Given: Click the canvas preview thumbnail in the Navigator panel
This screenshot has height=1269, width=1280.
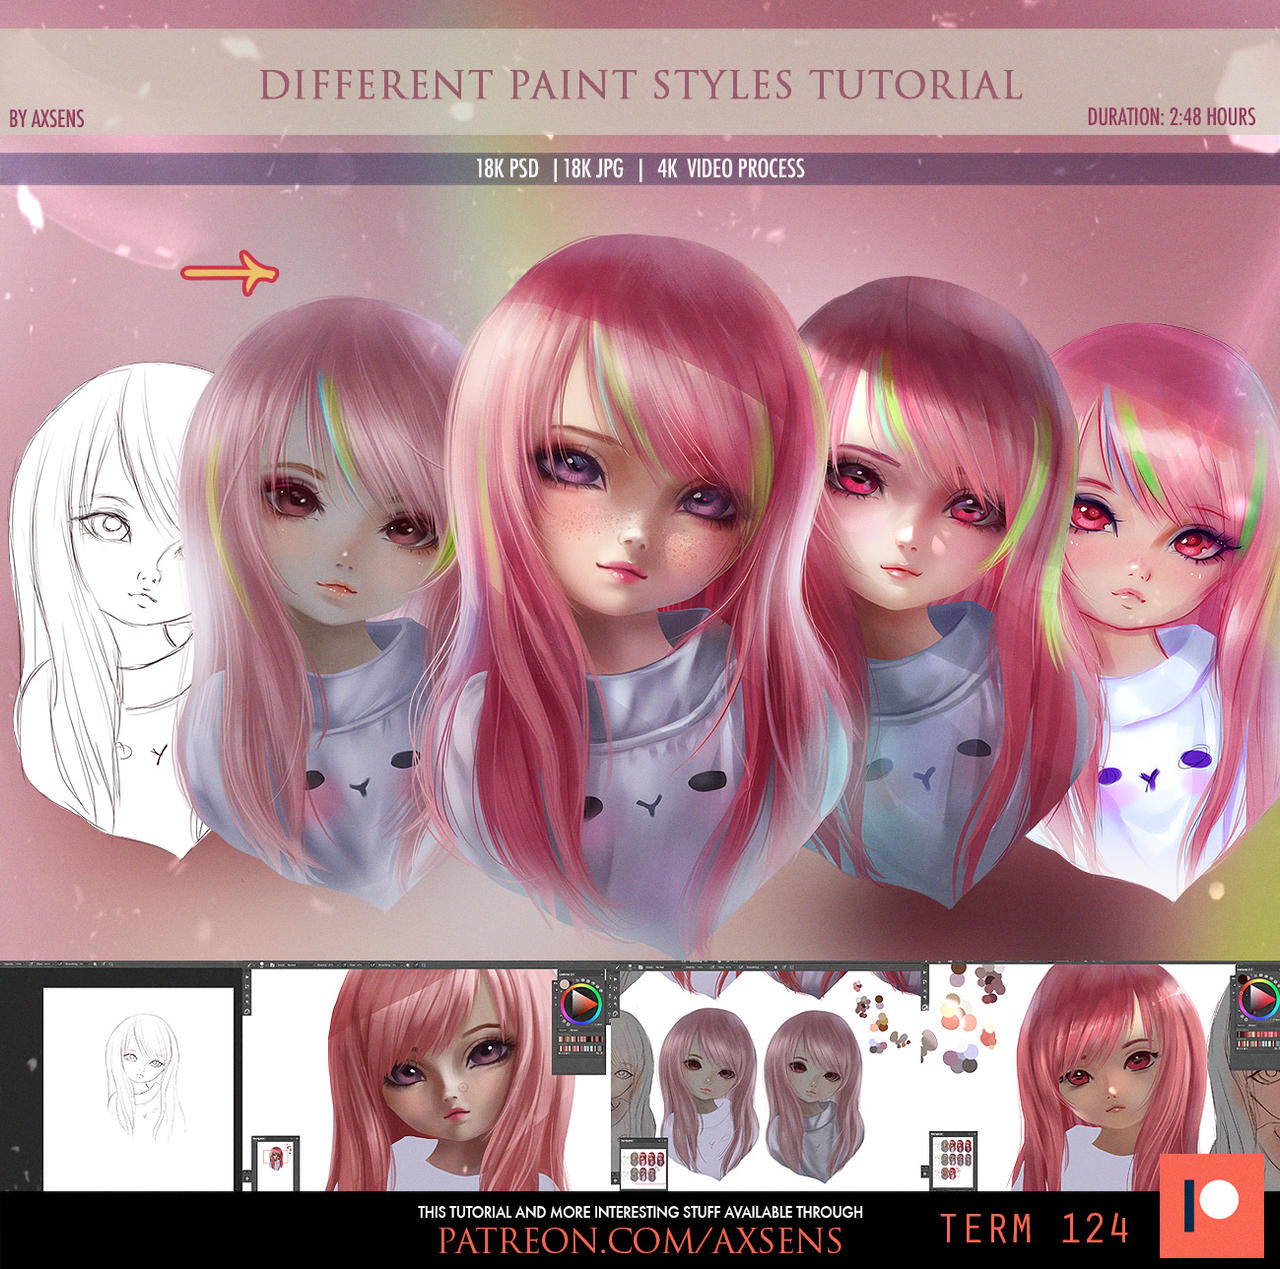Looking at the screenshot, I should tap(276, 1160).
